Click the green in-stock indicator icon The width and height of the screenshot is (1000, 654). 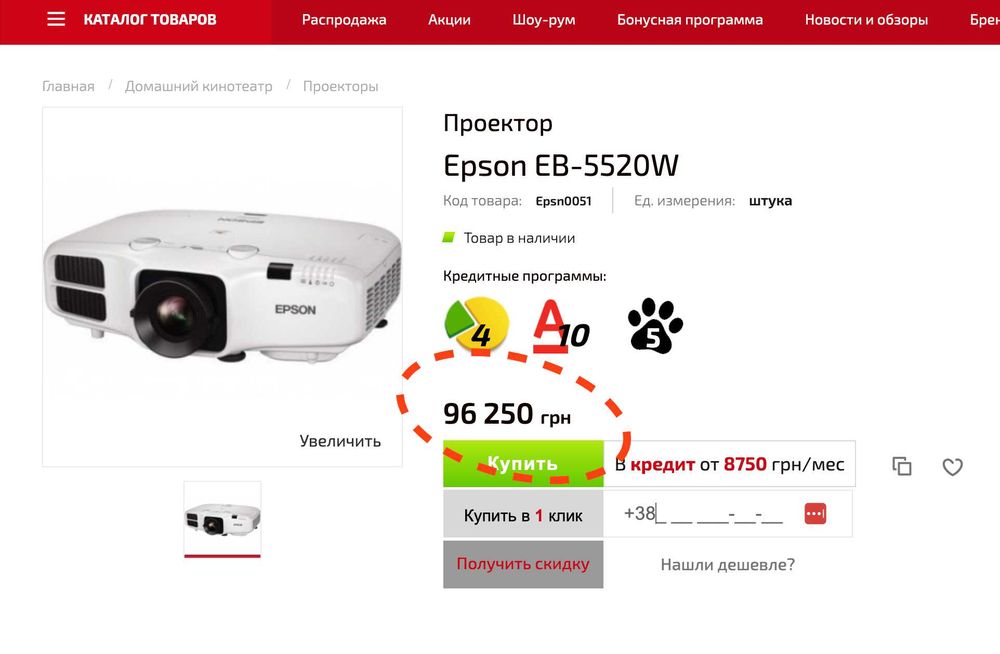(449, 237)
